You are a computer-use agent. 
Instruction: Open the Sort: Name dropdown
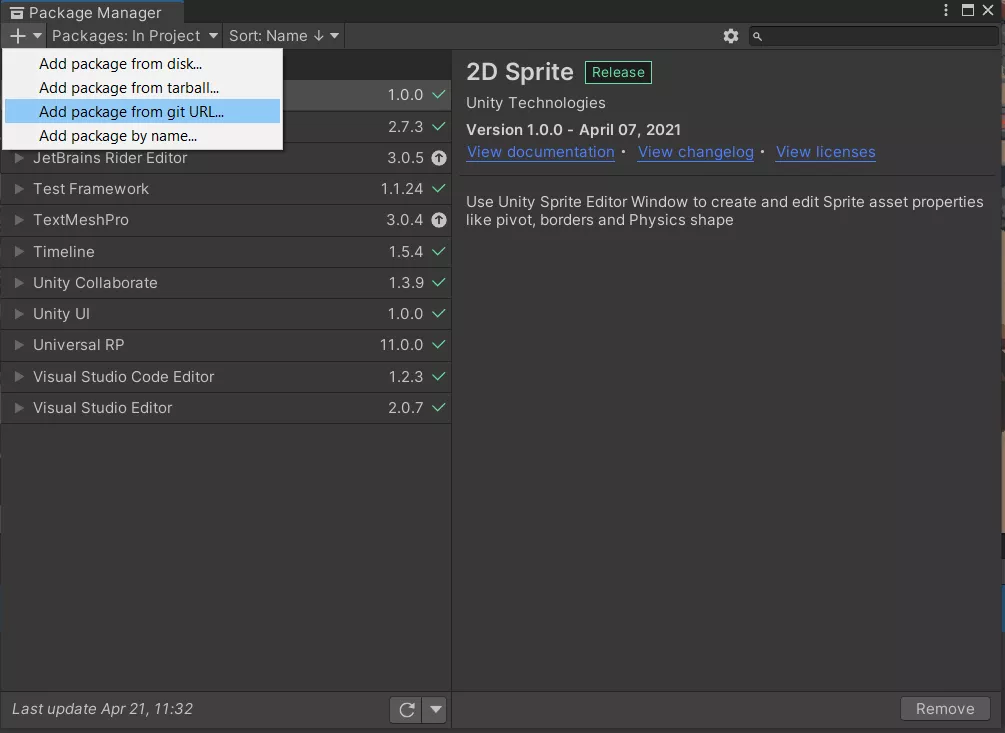point(284,36)
